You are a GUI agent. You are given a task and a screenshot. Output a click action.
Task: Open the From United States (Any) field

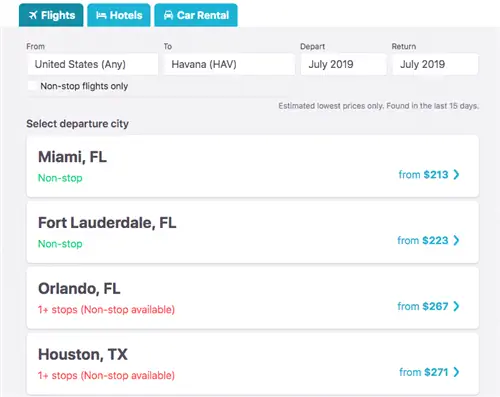(93, 64)
